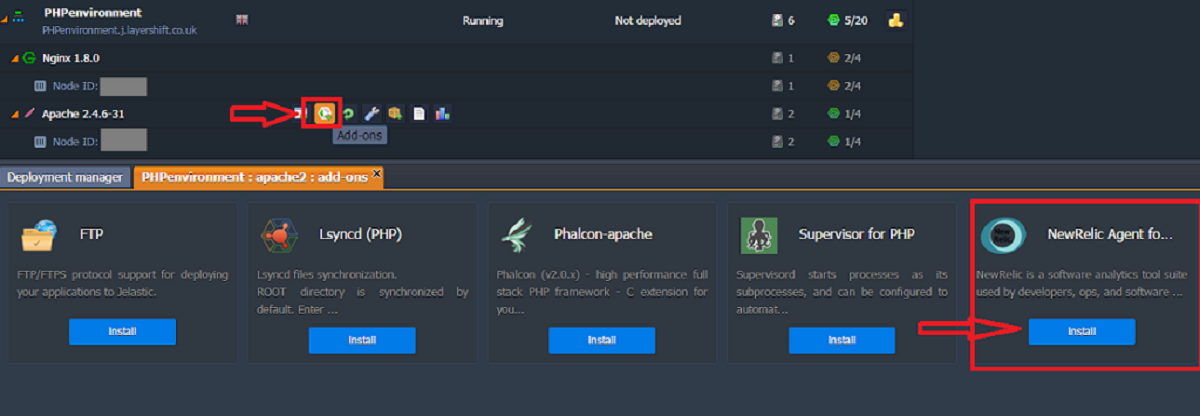Click the yellow owner icon on PHPenvironment row

897,20
